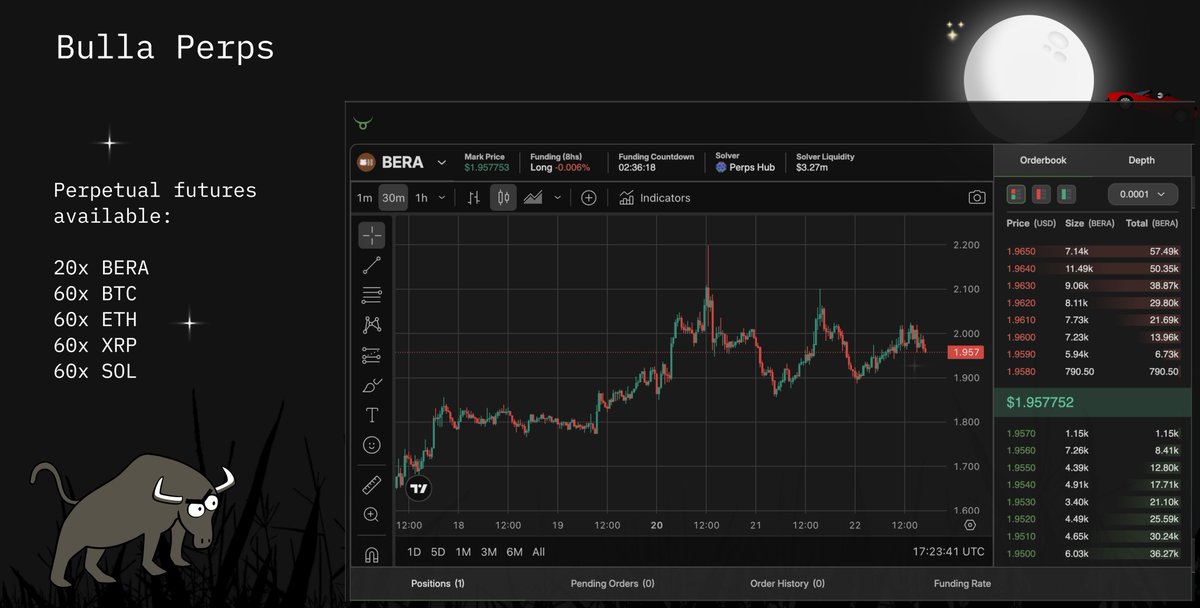This screenshot has width=1200, height=608.
Task: Set the chart range to All
Action: [x=538, y=552]
